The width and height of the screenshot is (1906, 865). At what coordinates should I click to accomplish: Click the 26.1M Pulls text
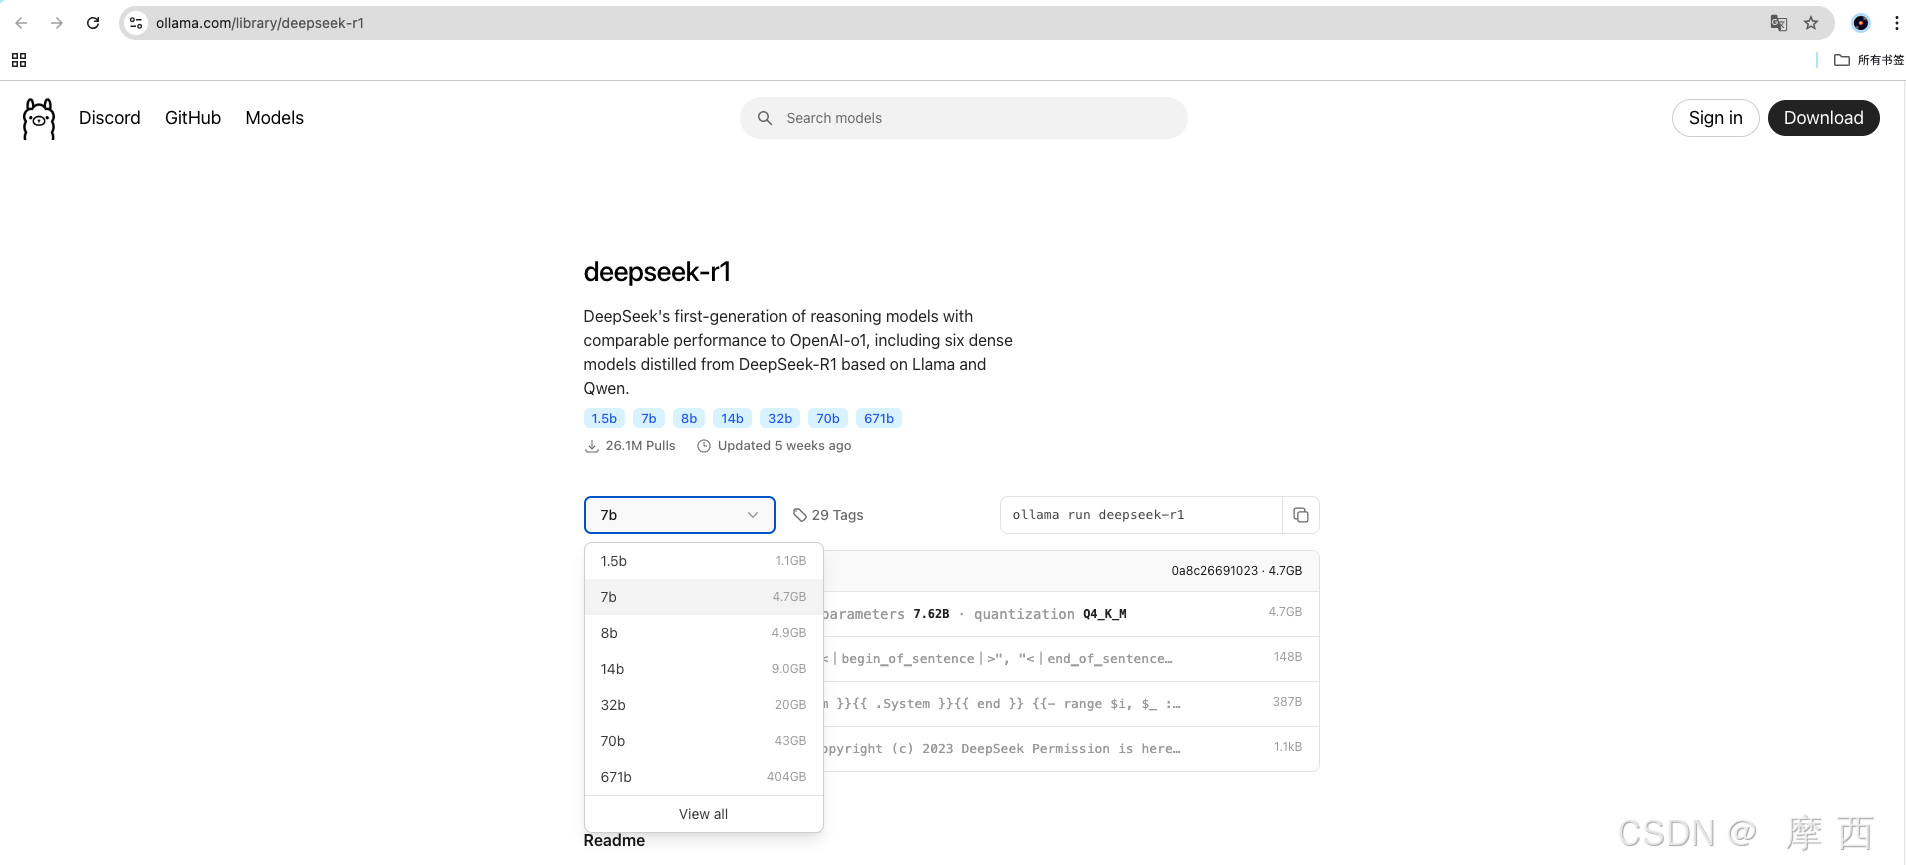pos(640,446)
